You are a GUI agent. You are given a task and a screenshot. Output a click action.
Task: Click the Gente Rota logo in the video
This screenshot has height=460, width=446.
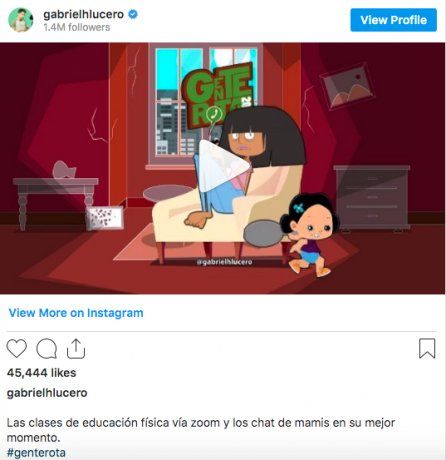click(x=218, y=95)
